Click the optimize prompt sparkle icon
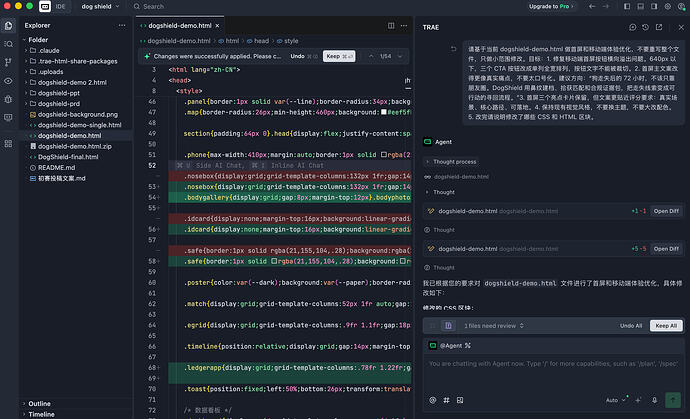690x419 pixels. (x=639, y=400)
